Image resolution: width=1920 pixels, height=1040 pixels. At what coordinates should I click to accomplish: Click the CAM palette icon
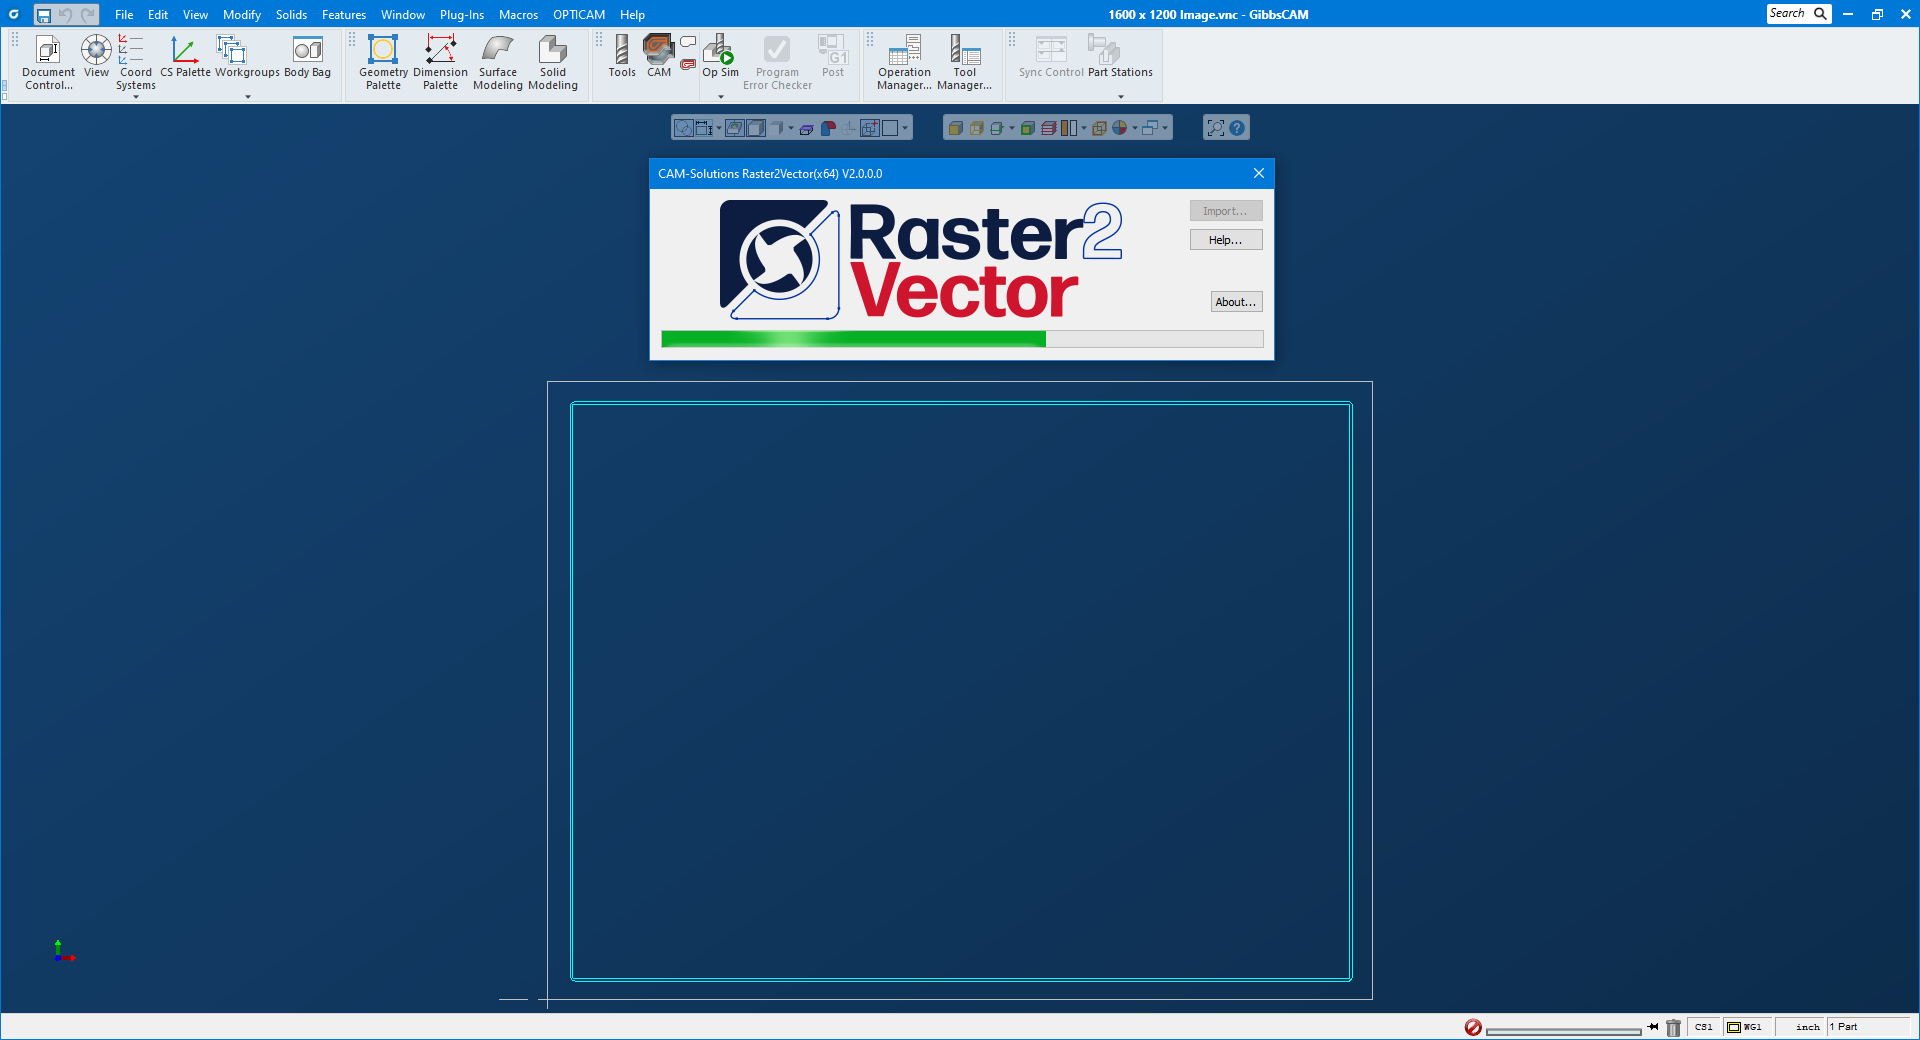point(659,56)
